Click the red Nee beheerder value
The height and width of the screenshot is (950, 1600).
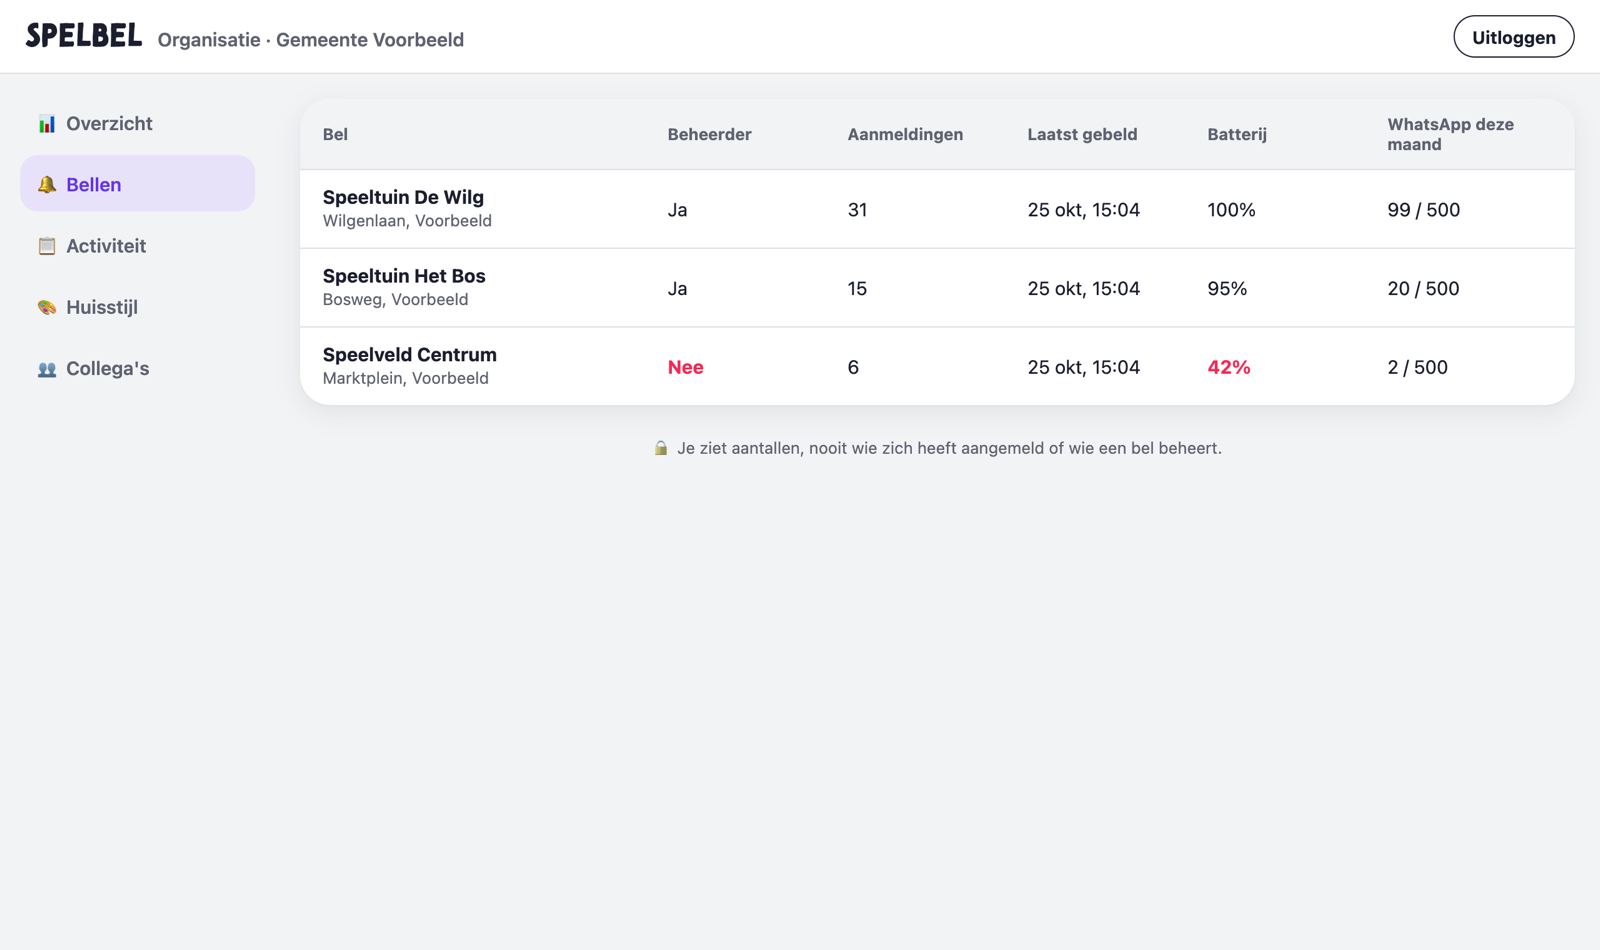(x=685, y=367)
